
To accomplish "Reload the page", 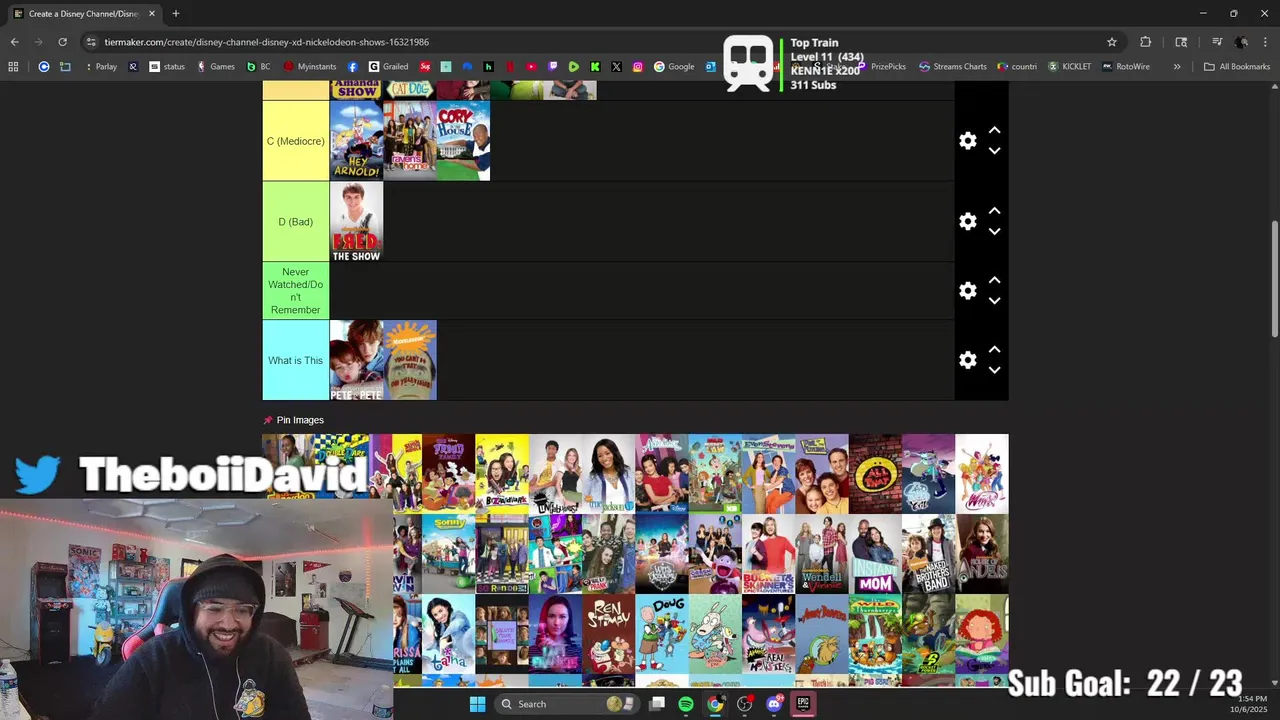I will [62, 42].
